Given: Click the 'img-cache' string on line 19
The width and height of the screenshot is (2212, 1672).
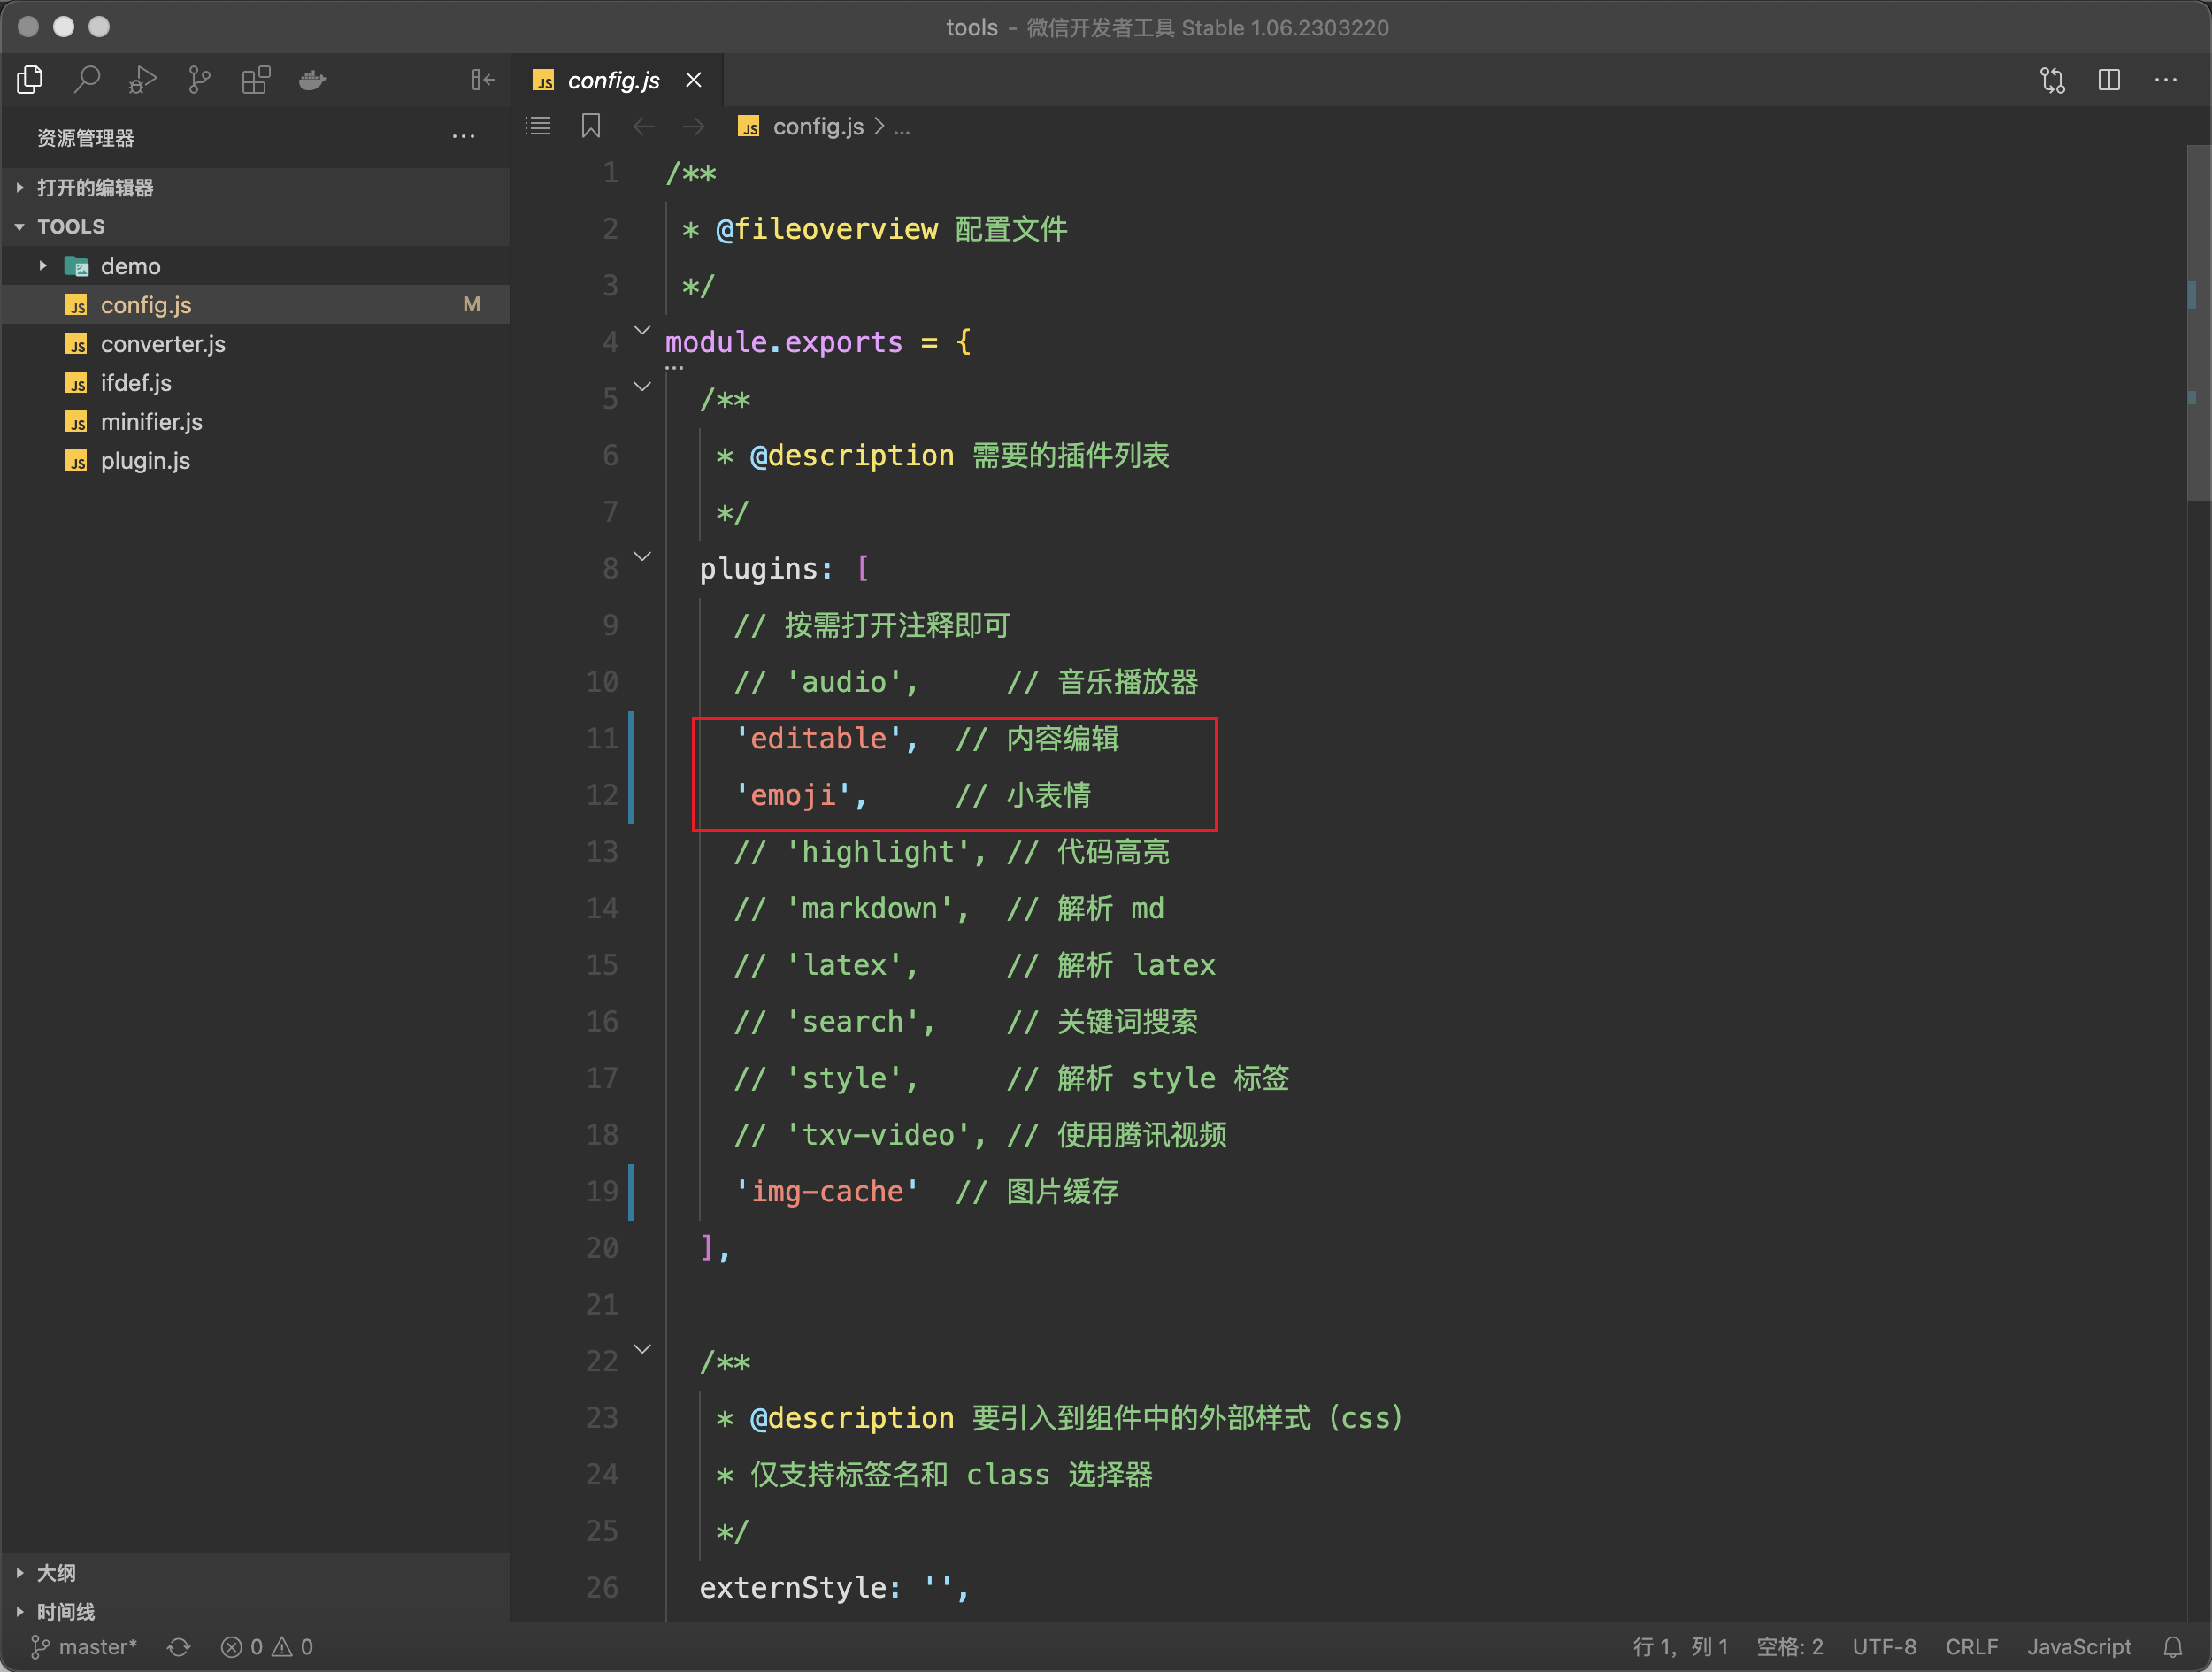Looking at the screenshot, I should tap(826, 1192).
